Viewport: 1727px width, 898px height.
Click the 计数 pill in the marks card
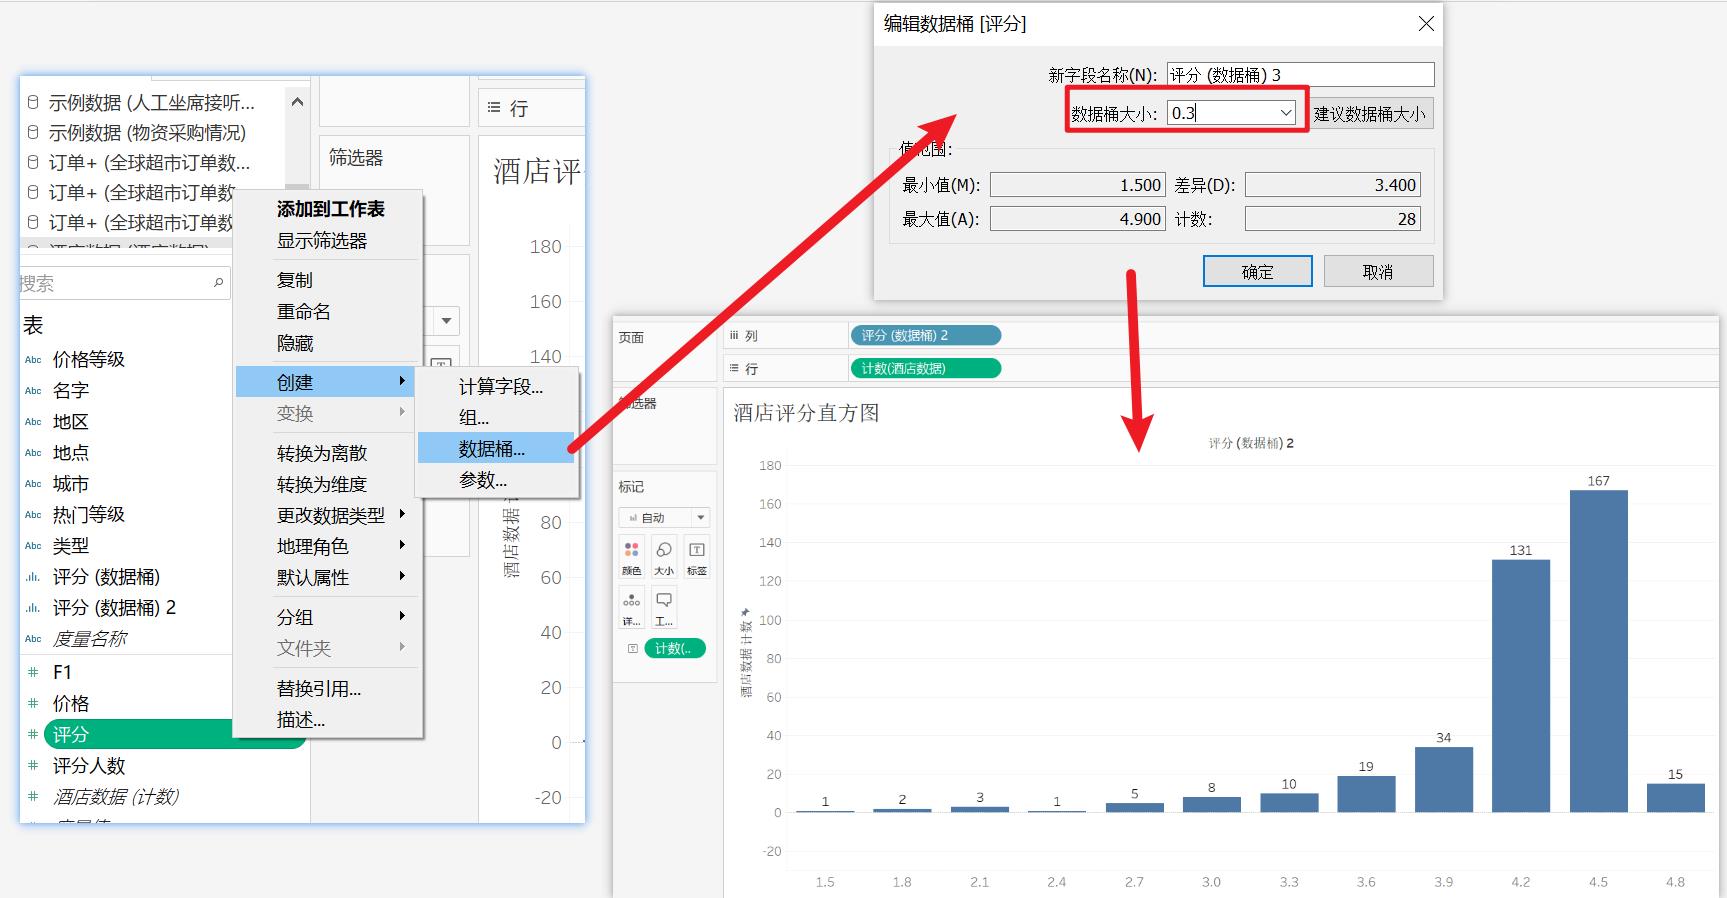(675, 649)
